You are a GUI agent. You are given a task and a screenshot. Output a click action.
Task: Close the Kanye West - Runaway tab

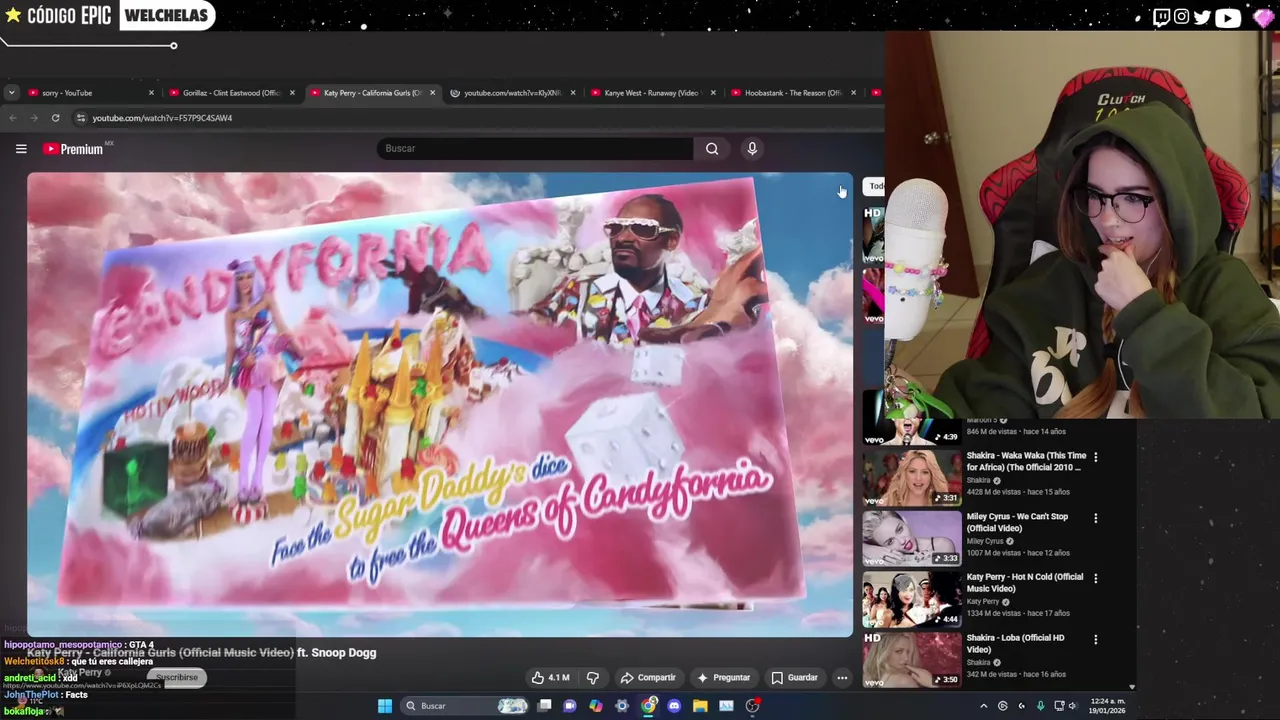712,93
